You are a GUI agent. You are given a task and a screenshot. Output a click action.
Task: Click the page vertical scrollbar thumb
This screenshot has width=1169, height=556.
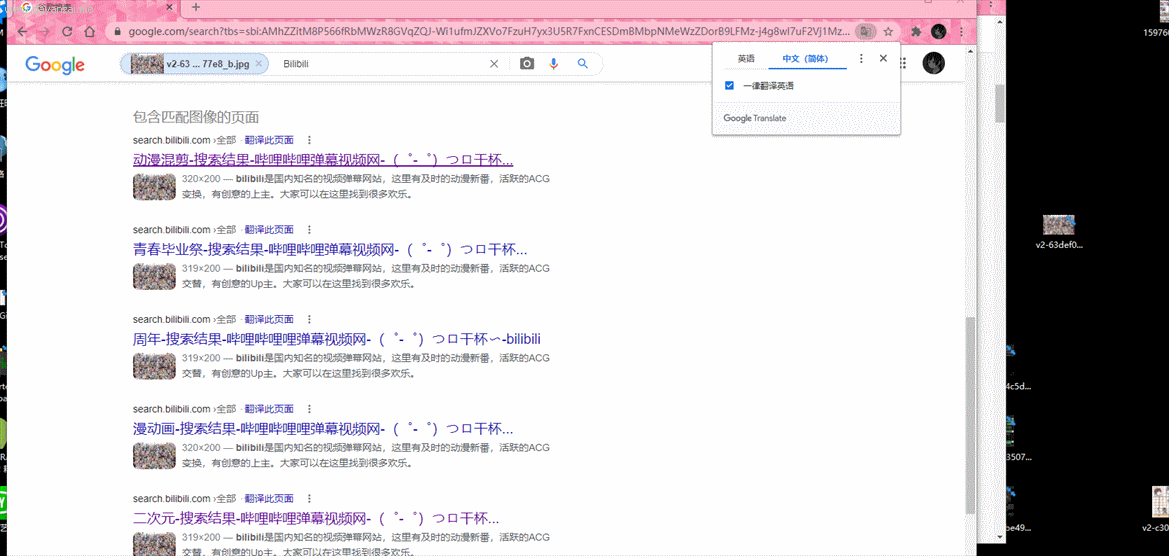969,414
